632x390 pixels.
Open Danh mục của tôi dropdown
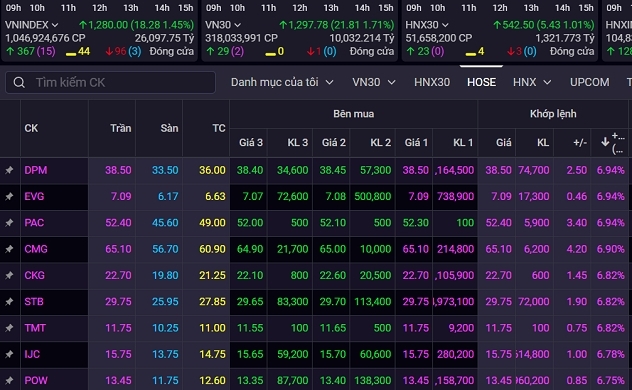(282, 82)
